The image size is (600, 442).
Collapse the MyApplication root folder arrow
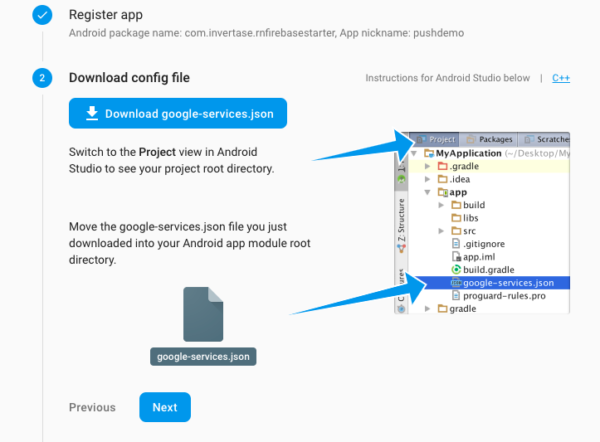[x=415, y=153]
